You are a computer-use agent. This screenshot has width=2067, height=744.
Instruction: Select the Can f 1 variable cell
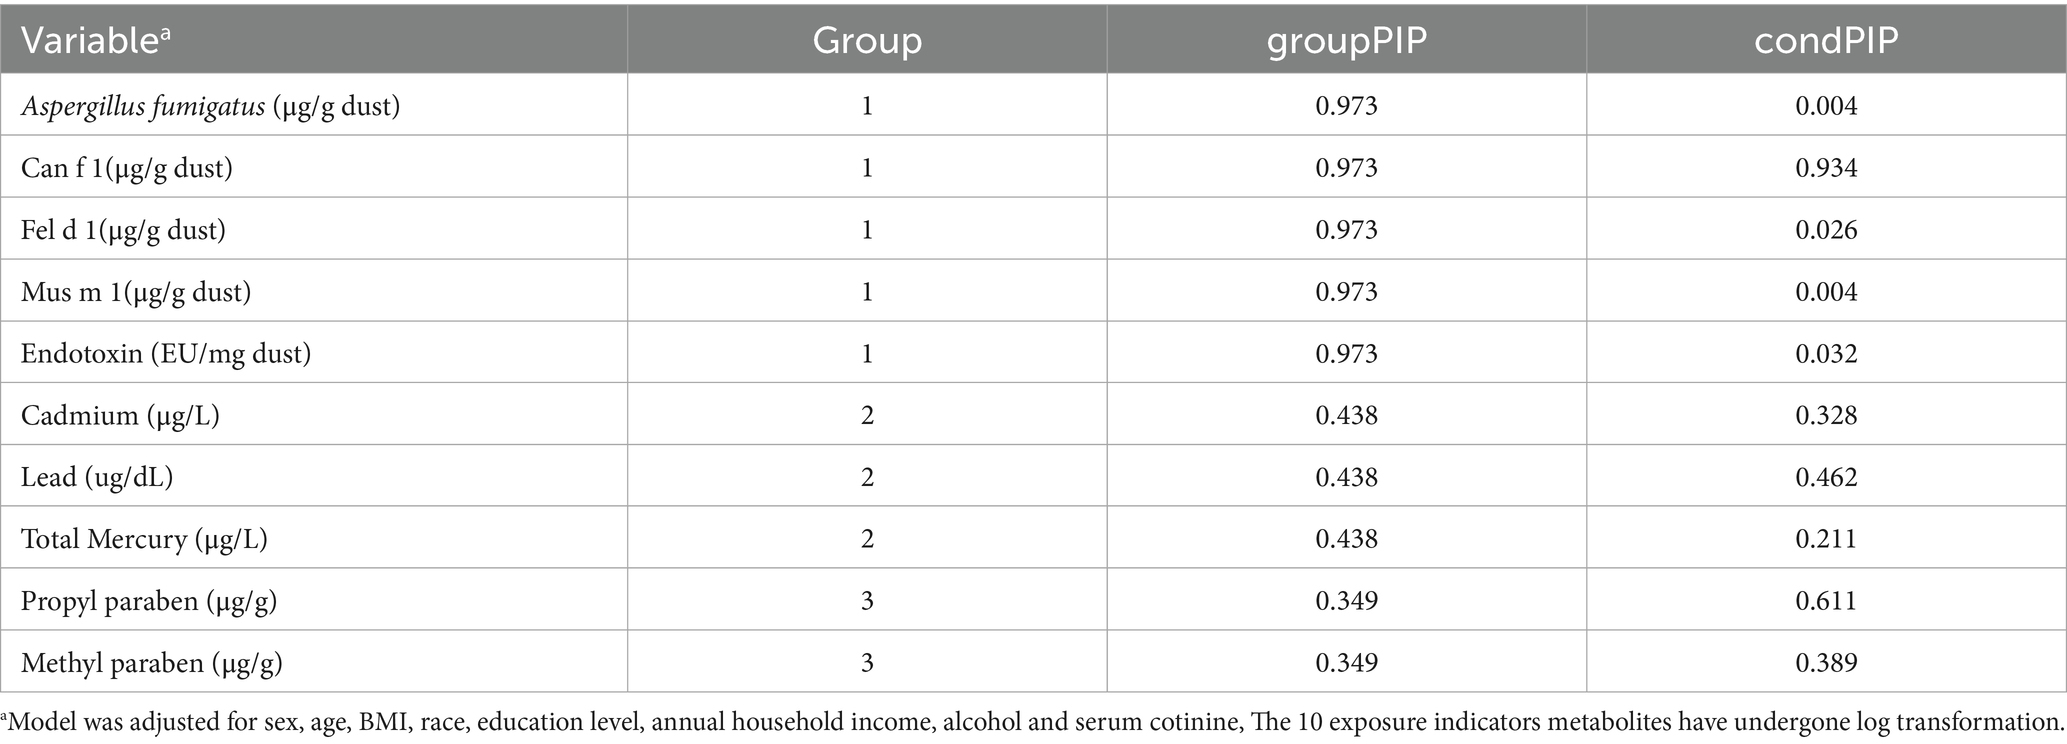click(x=127, y=168)
